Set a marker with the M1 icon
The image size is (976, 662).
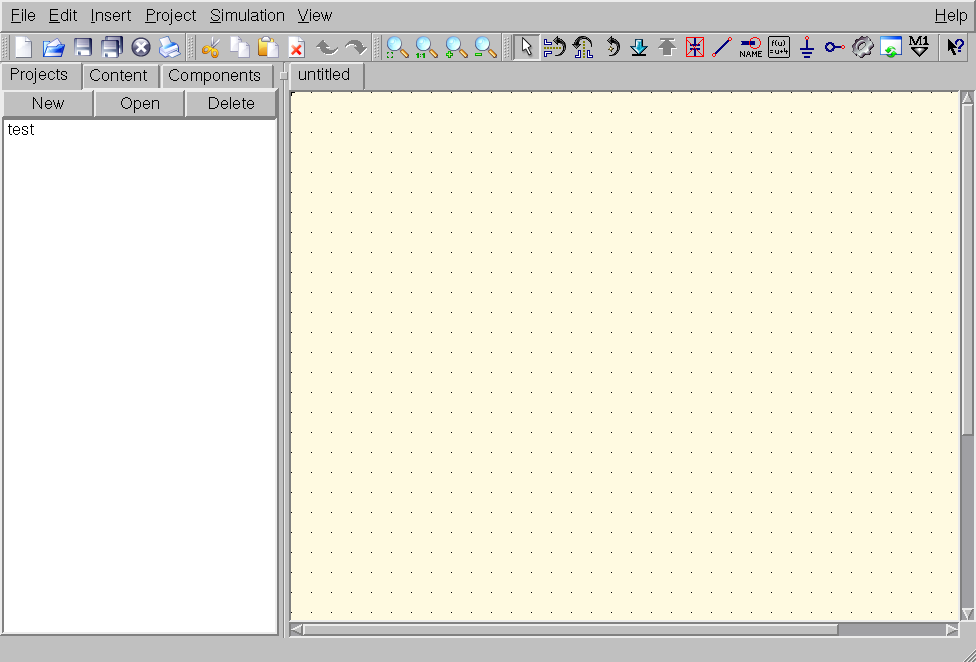(920, 47)
